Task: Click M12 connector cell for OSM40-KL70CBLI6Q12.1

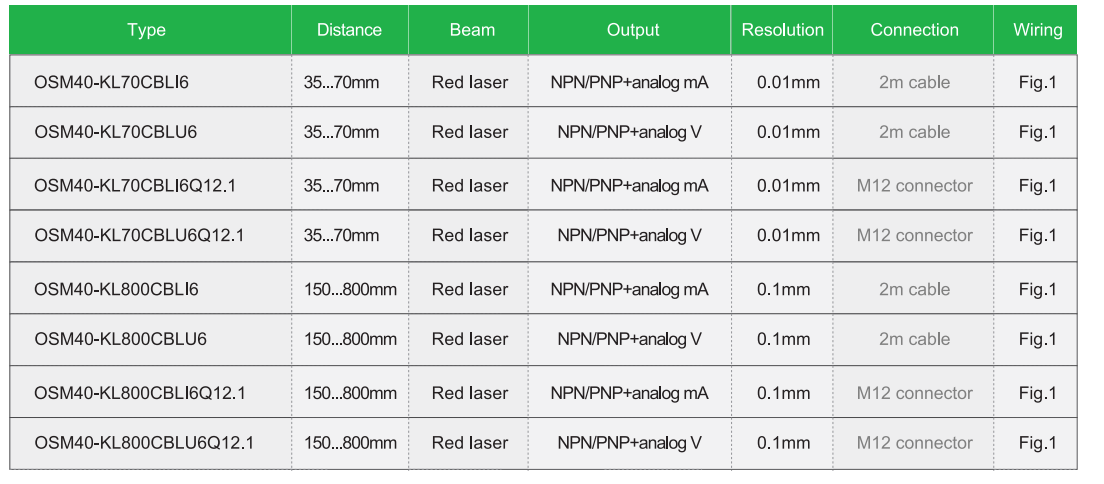Action: 914,186
